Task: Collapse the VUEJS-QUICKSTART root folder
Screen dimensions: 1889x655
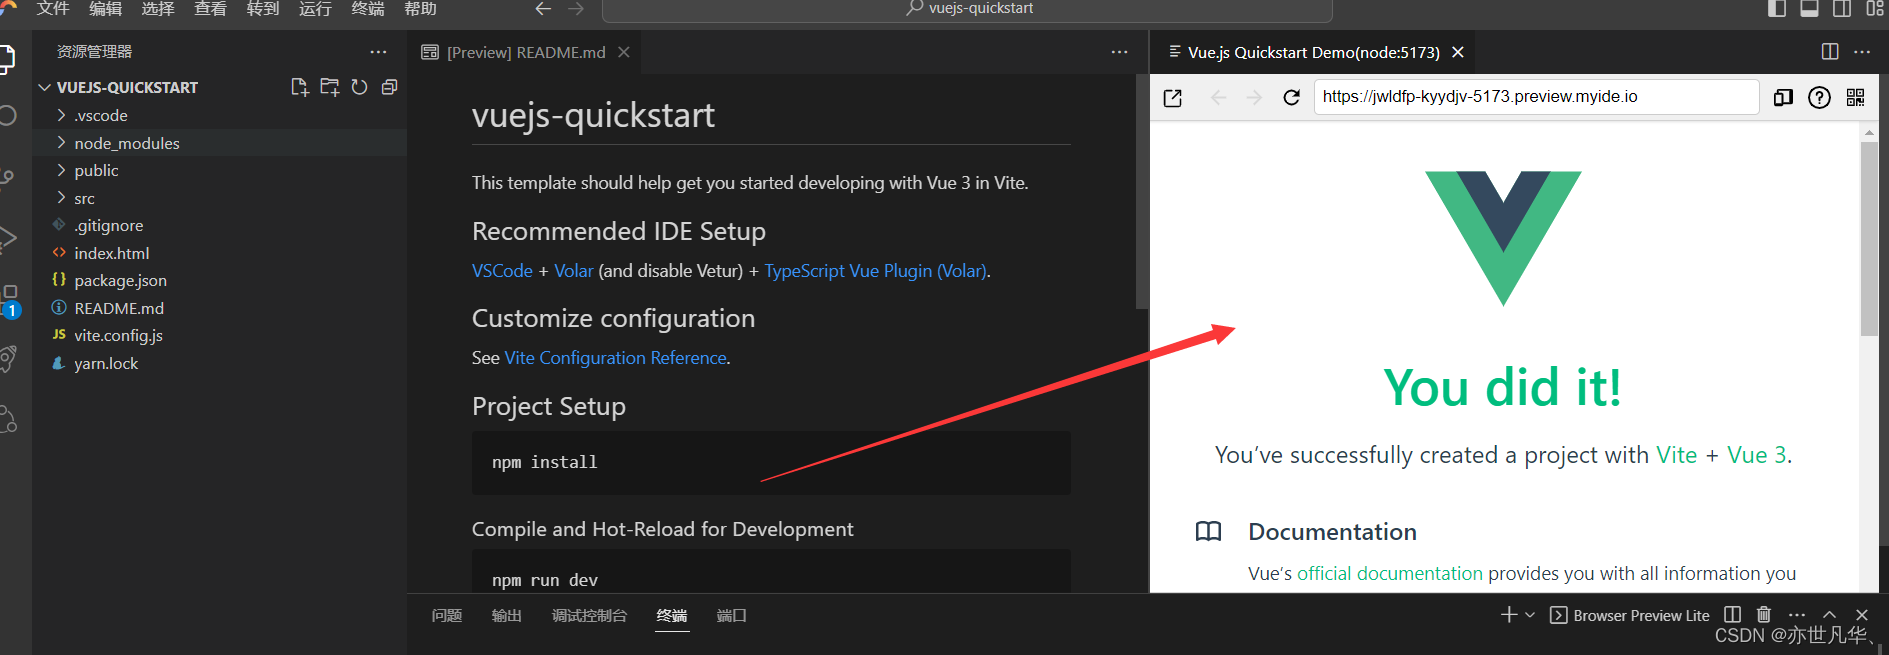Action: (44, 87)
